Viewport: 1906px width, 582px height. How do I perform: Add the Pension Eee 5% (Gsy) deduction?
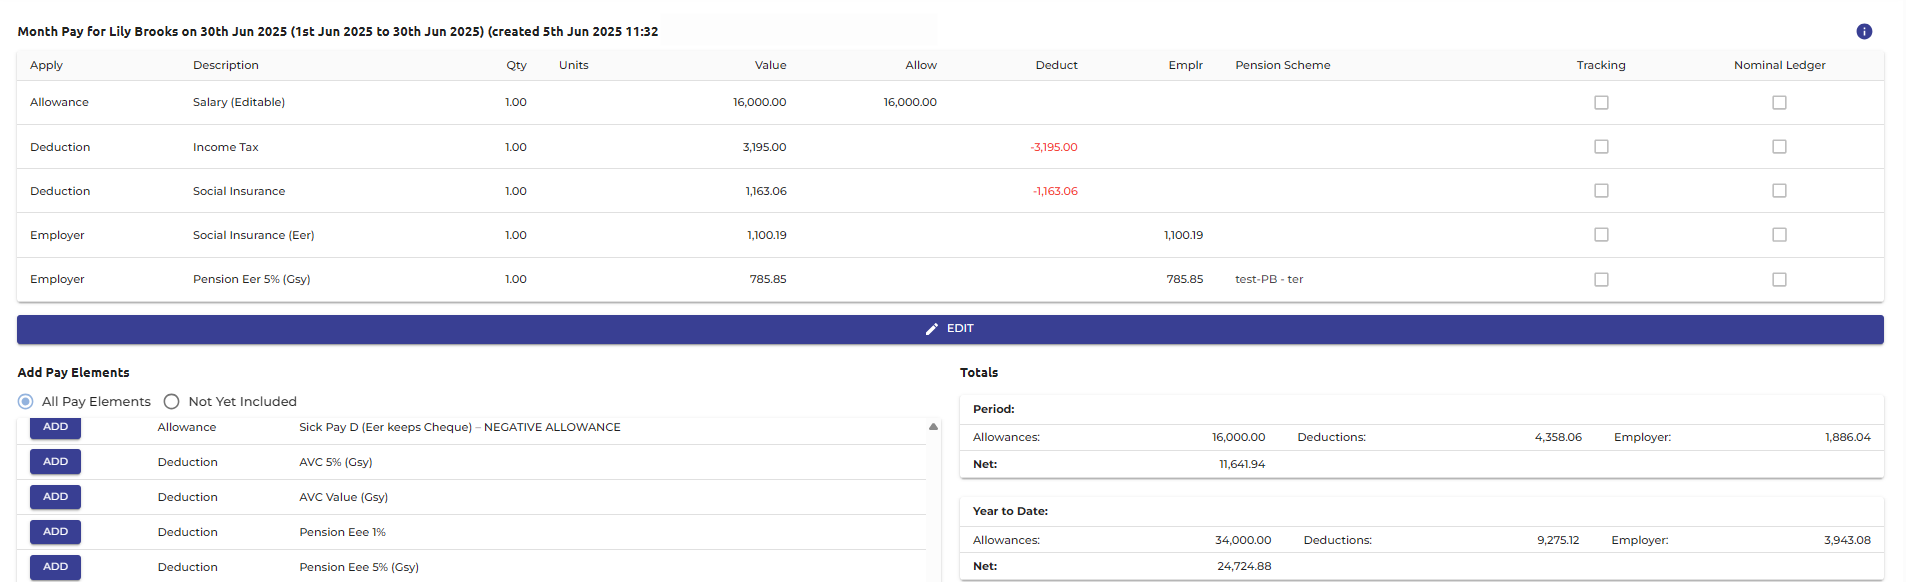[55, 567]
